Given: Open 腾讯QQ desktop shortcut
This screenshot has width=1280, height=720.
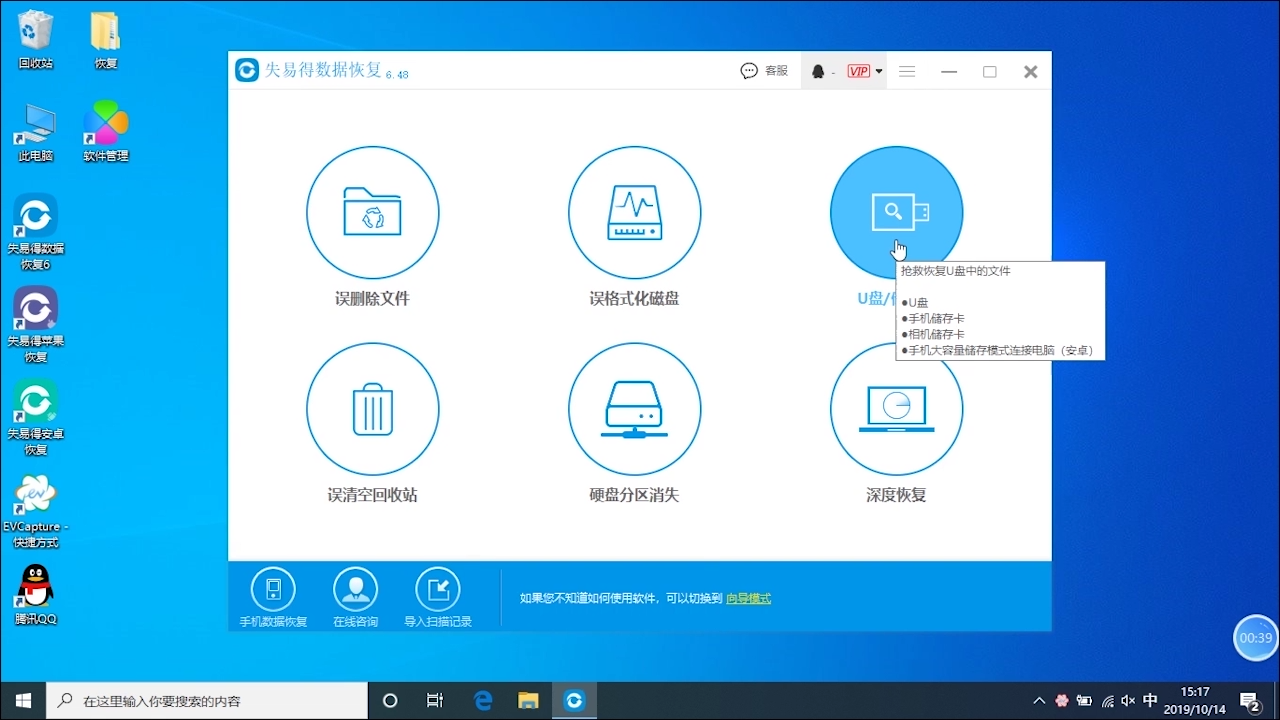Looking at the screenshot, I should click(35, 595).
